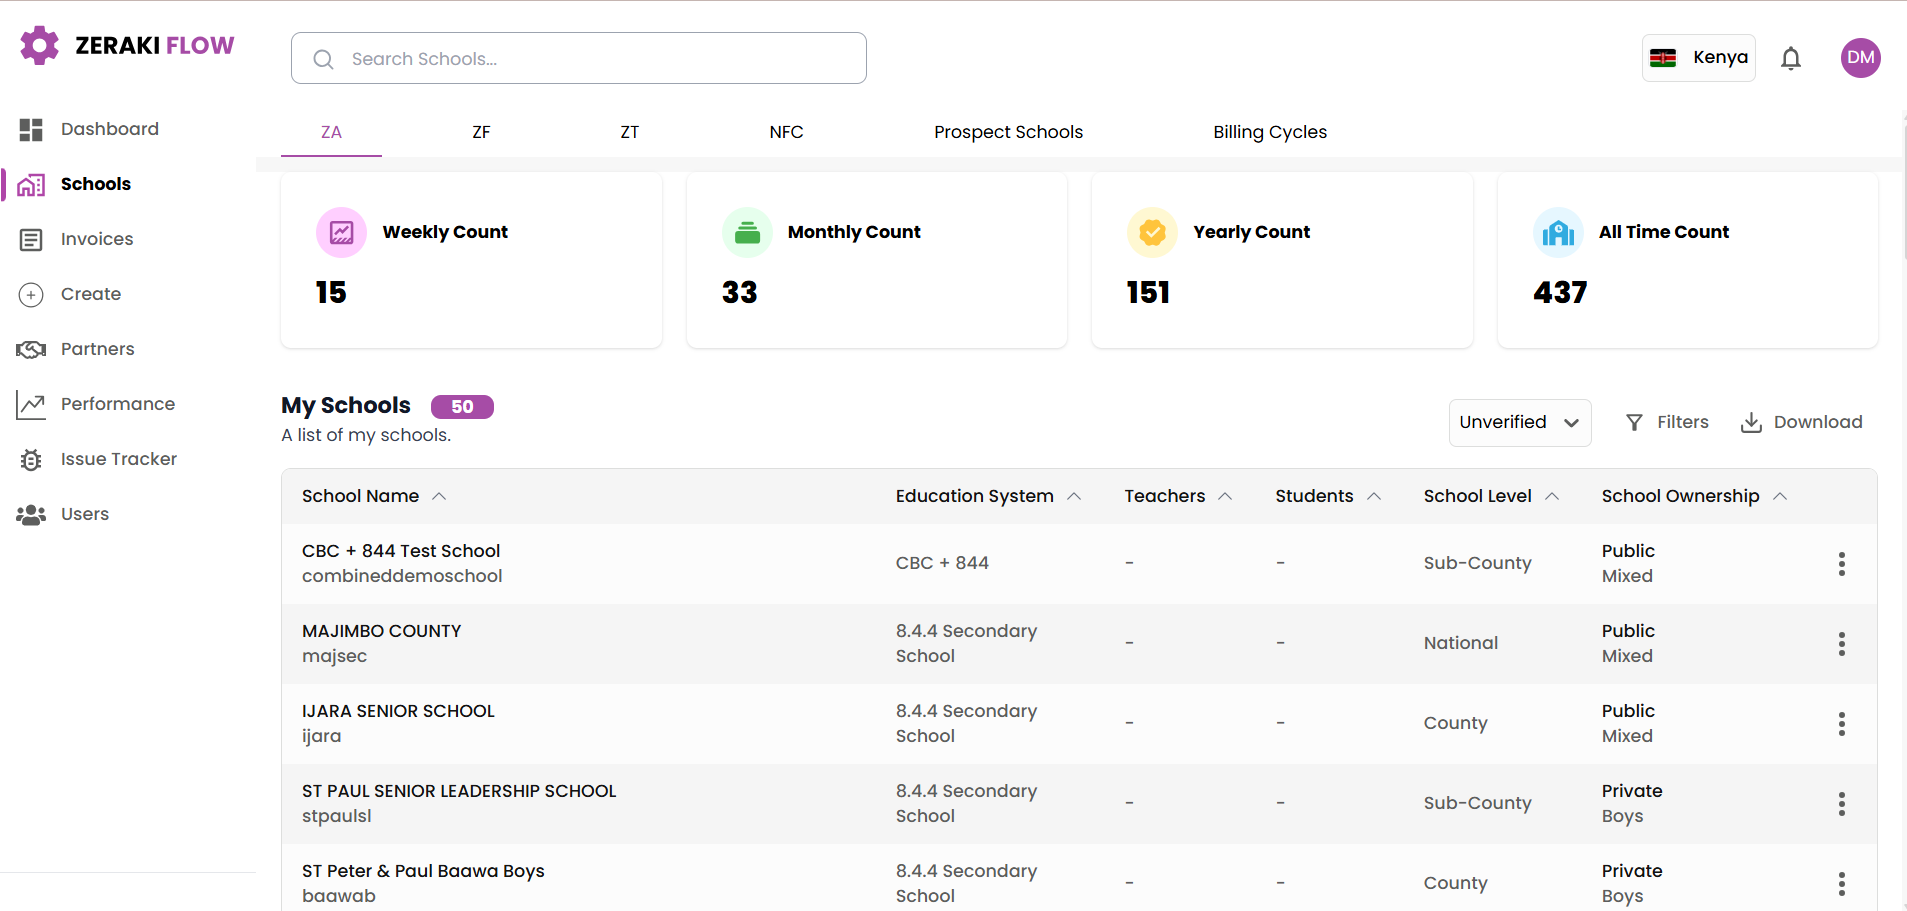Open Performance in the sidebar
1907x911 pixels.
(x=118, y=404)
